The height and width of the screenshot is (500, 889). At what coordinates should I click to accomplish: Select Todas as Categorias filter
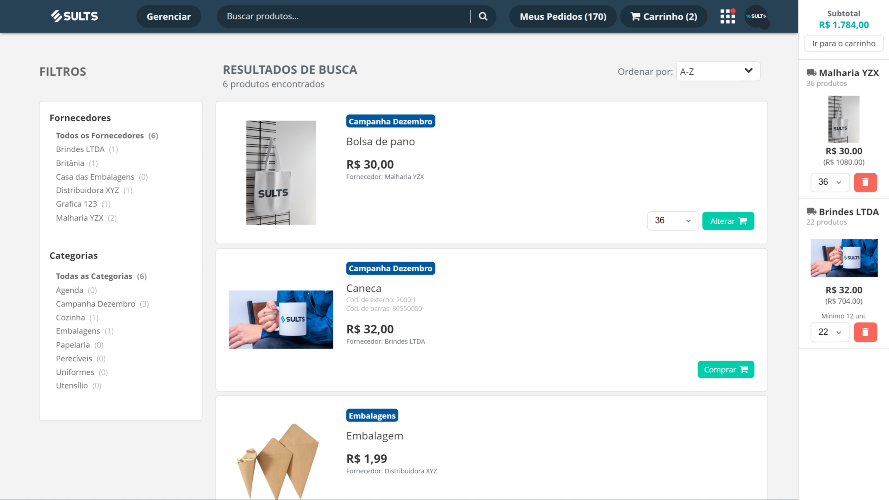pyautogui.click(x=101, y=276)
